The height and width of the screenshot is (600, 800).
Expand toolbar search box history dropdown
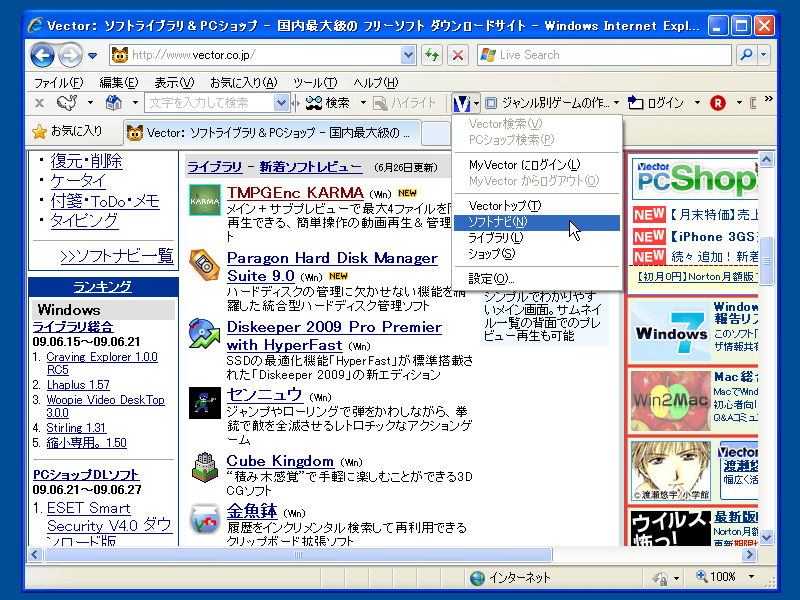(x=281, y=103)
